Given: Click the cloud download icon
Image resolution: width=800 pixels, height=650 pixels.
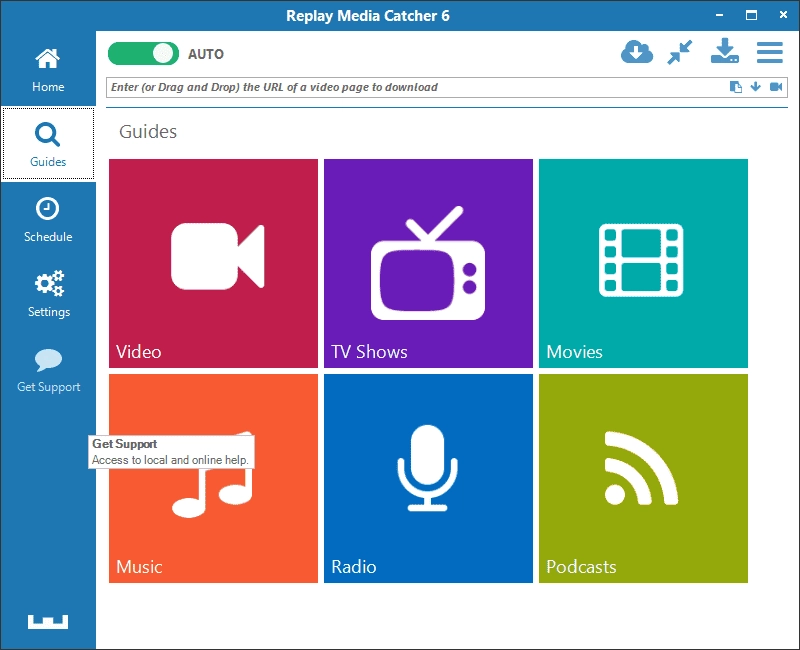Looking at the screenshot, I should 637,52.
